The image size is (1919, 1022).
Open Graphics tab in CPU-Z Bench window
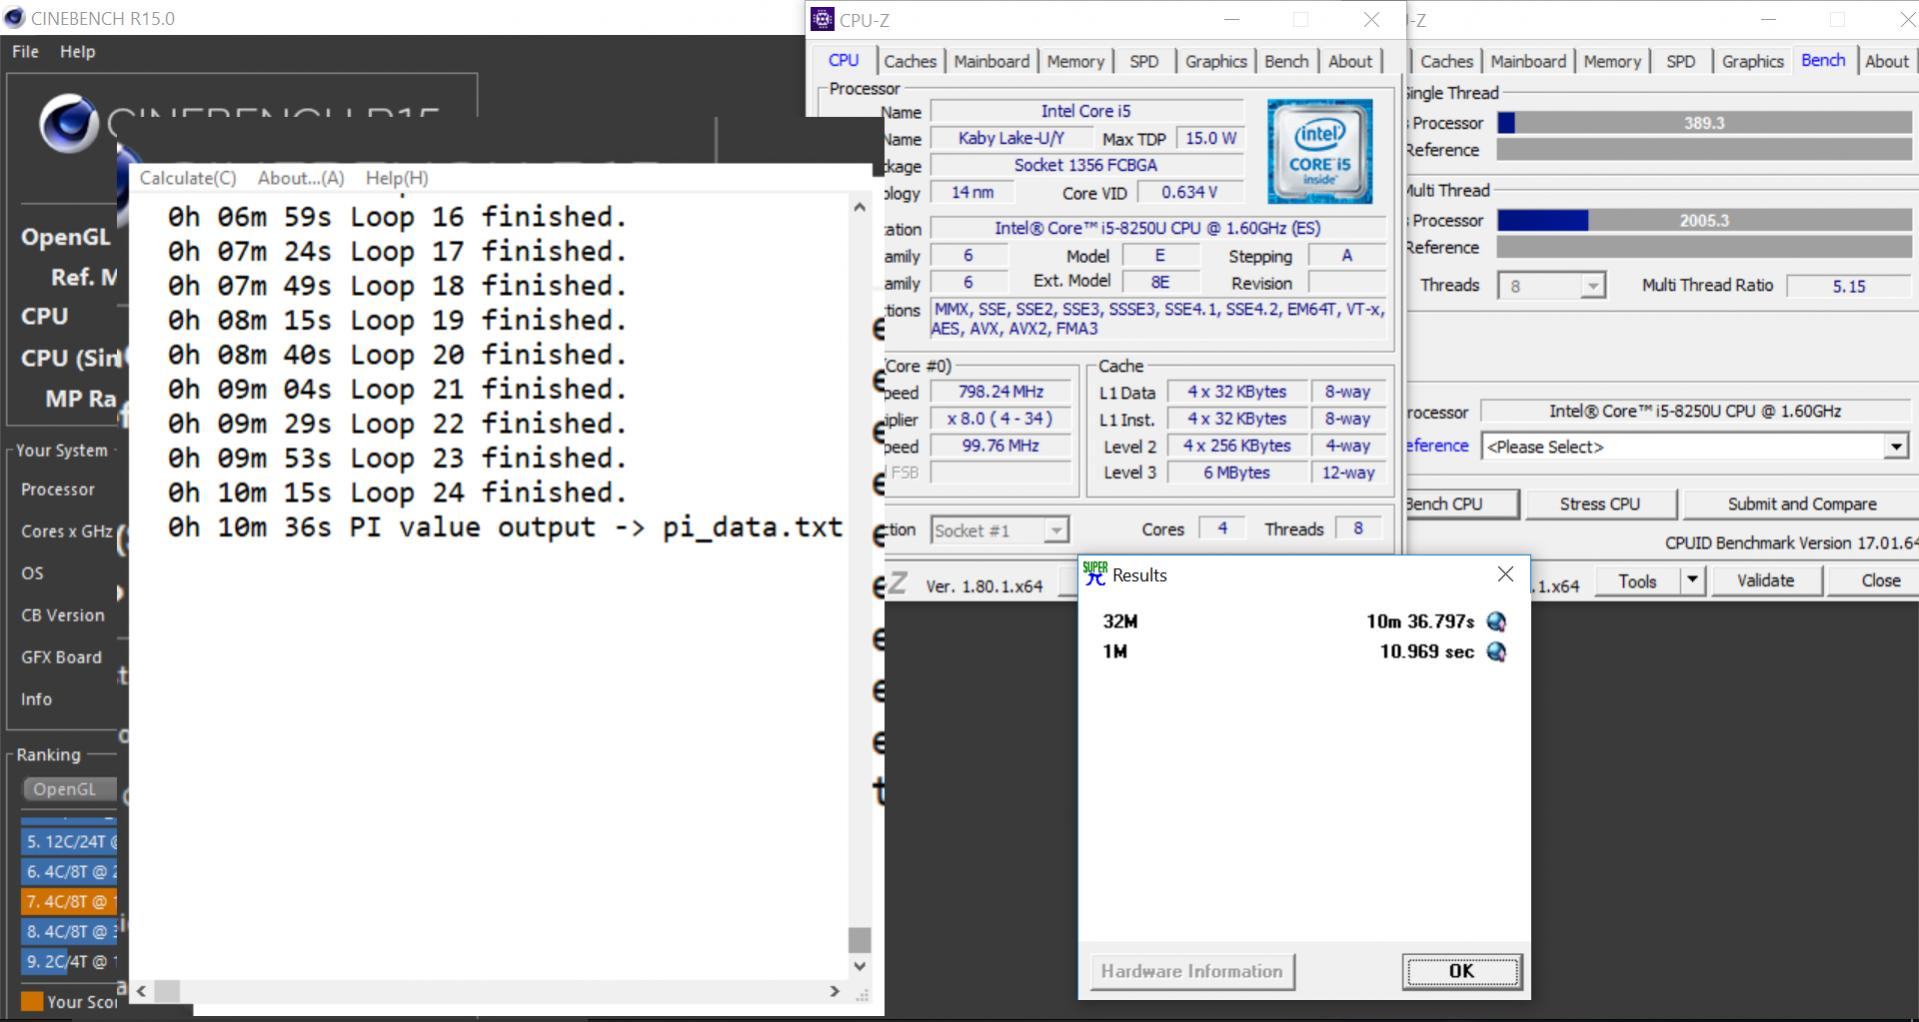[x=1753, y=61]
